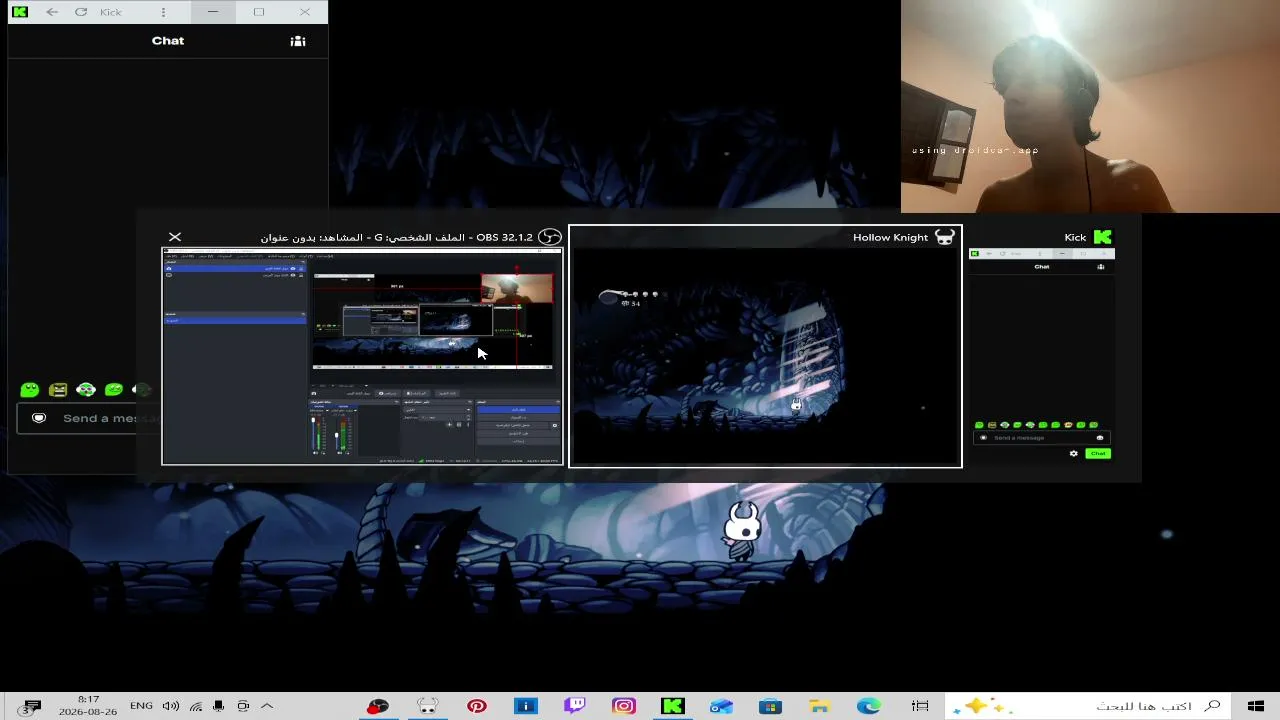Switch to the Kick window thumbnail
The height and width of the screenshot is (720, 1280).
click(x=1042, y=354)
